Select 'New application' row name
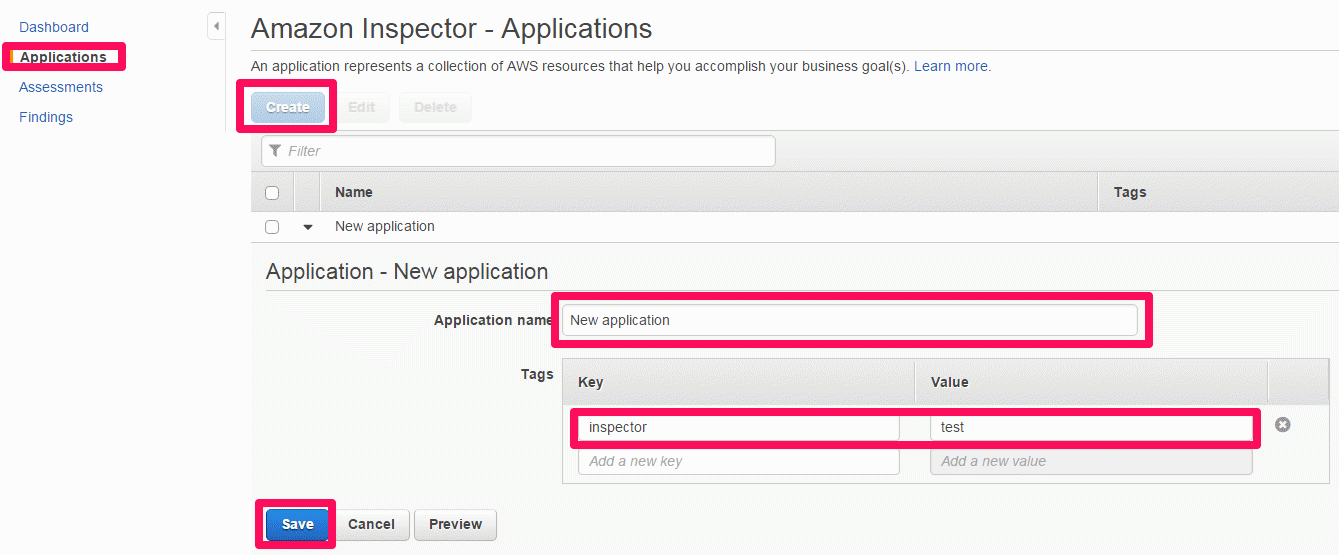This screenshot has height=555, width=1339. [385, 226]
